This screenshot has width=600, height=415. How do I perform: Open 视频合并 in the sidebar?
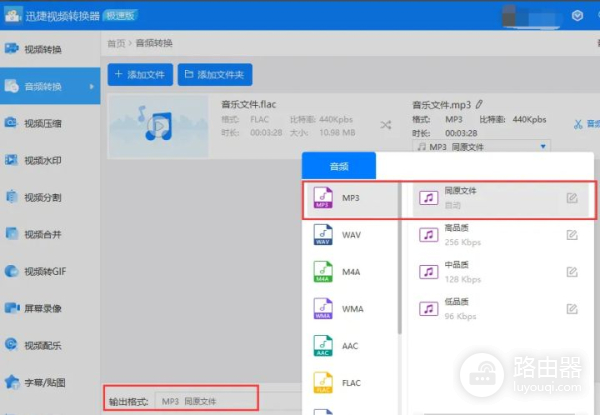coord(50,234)
